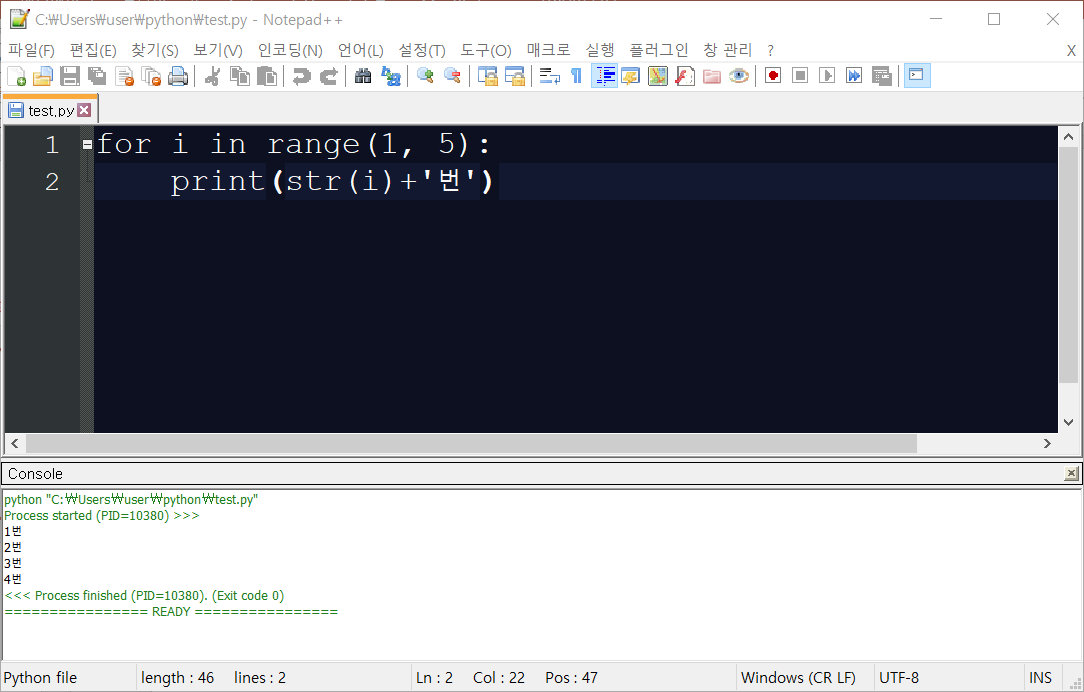The height and width of the screenshot is (692, 1084).
Task: Click editor vertical scrollbar up arrow
Action: [x=1069, y=138]
